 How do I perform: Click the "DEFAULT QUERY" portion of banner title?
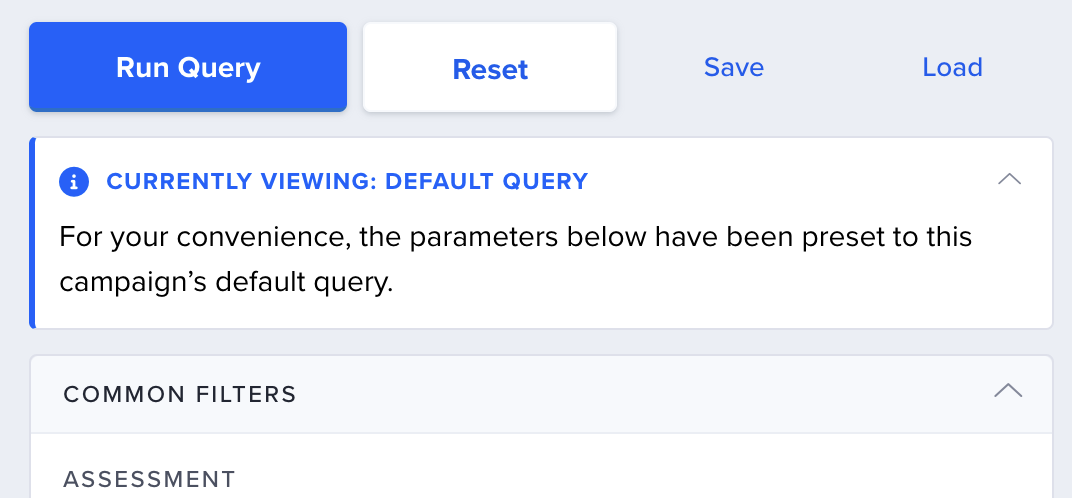[x=487, y=181]
